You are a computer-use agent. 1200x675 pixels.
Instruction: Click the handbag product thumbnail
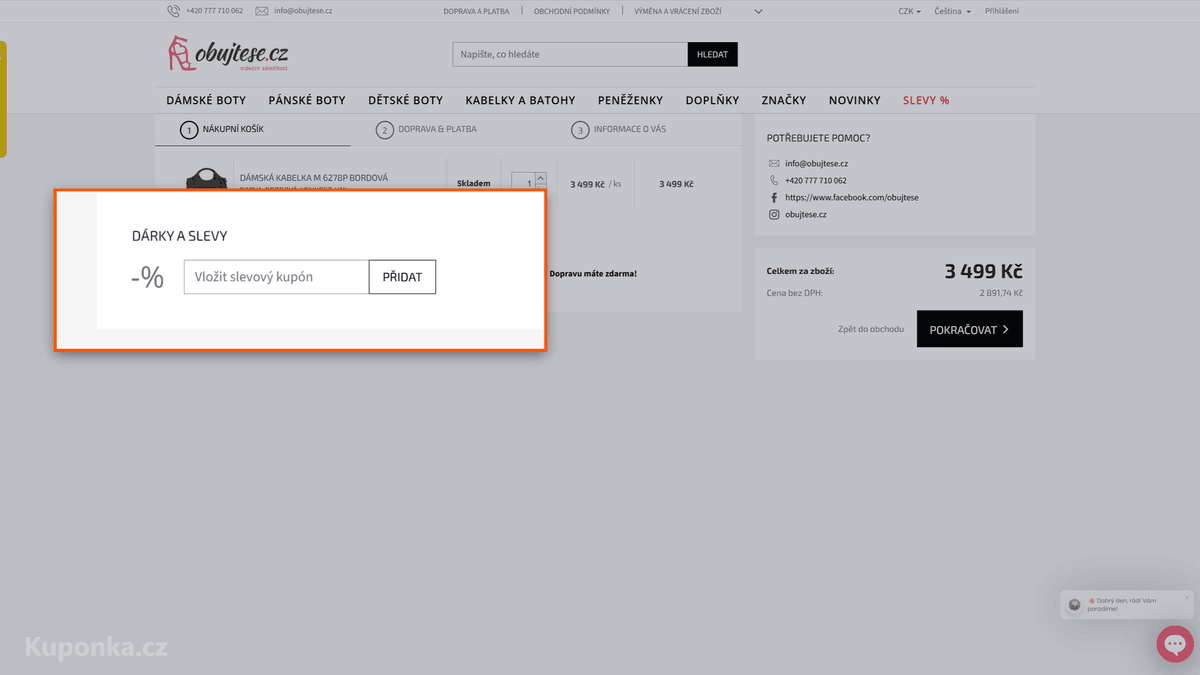pos(207,179)
